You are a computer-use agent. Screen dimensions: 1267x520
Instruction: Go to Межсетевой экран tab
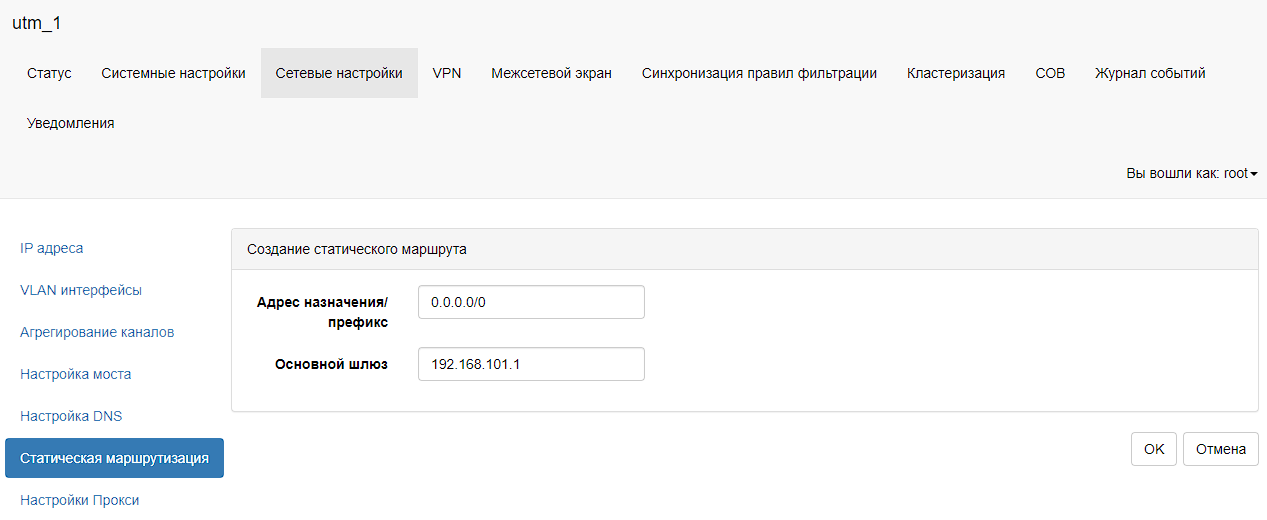click(x=551, y=73)
